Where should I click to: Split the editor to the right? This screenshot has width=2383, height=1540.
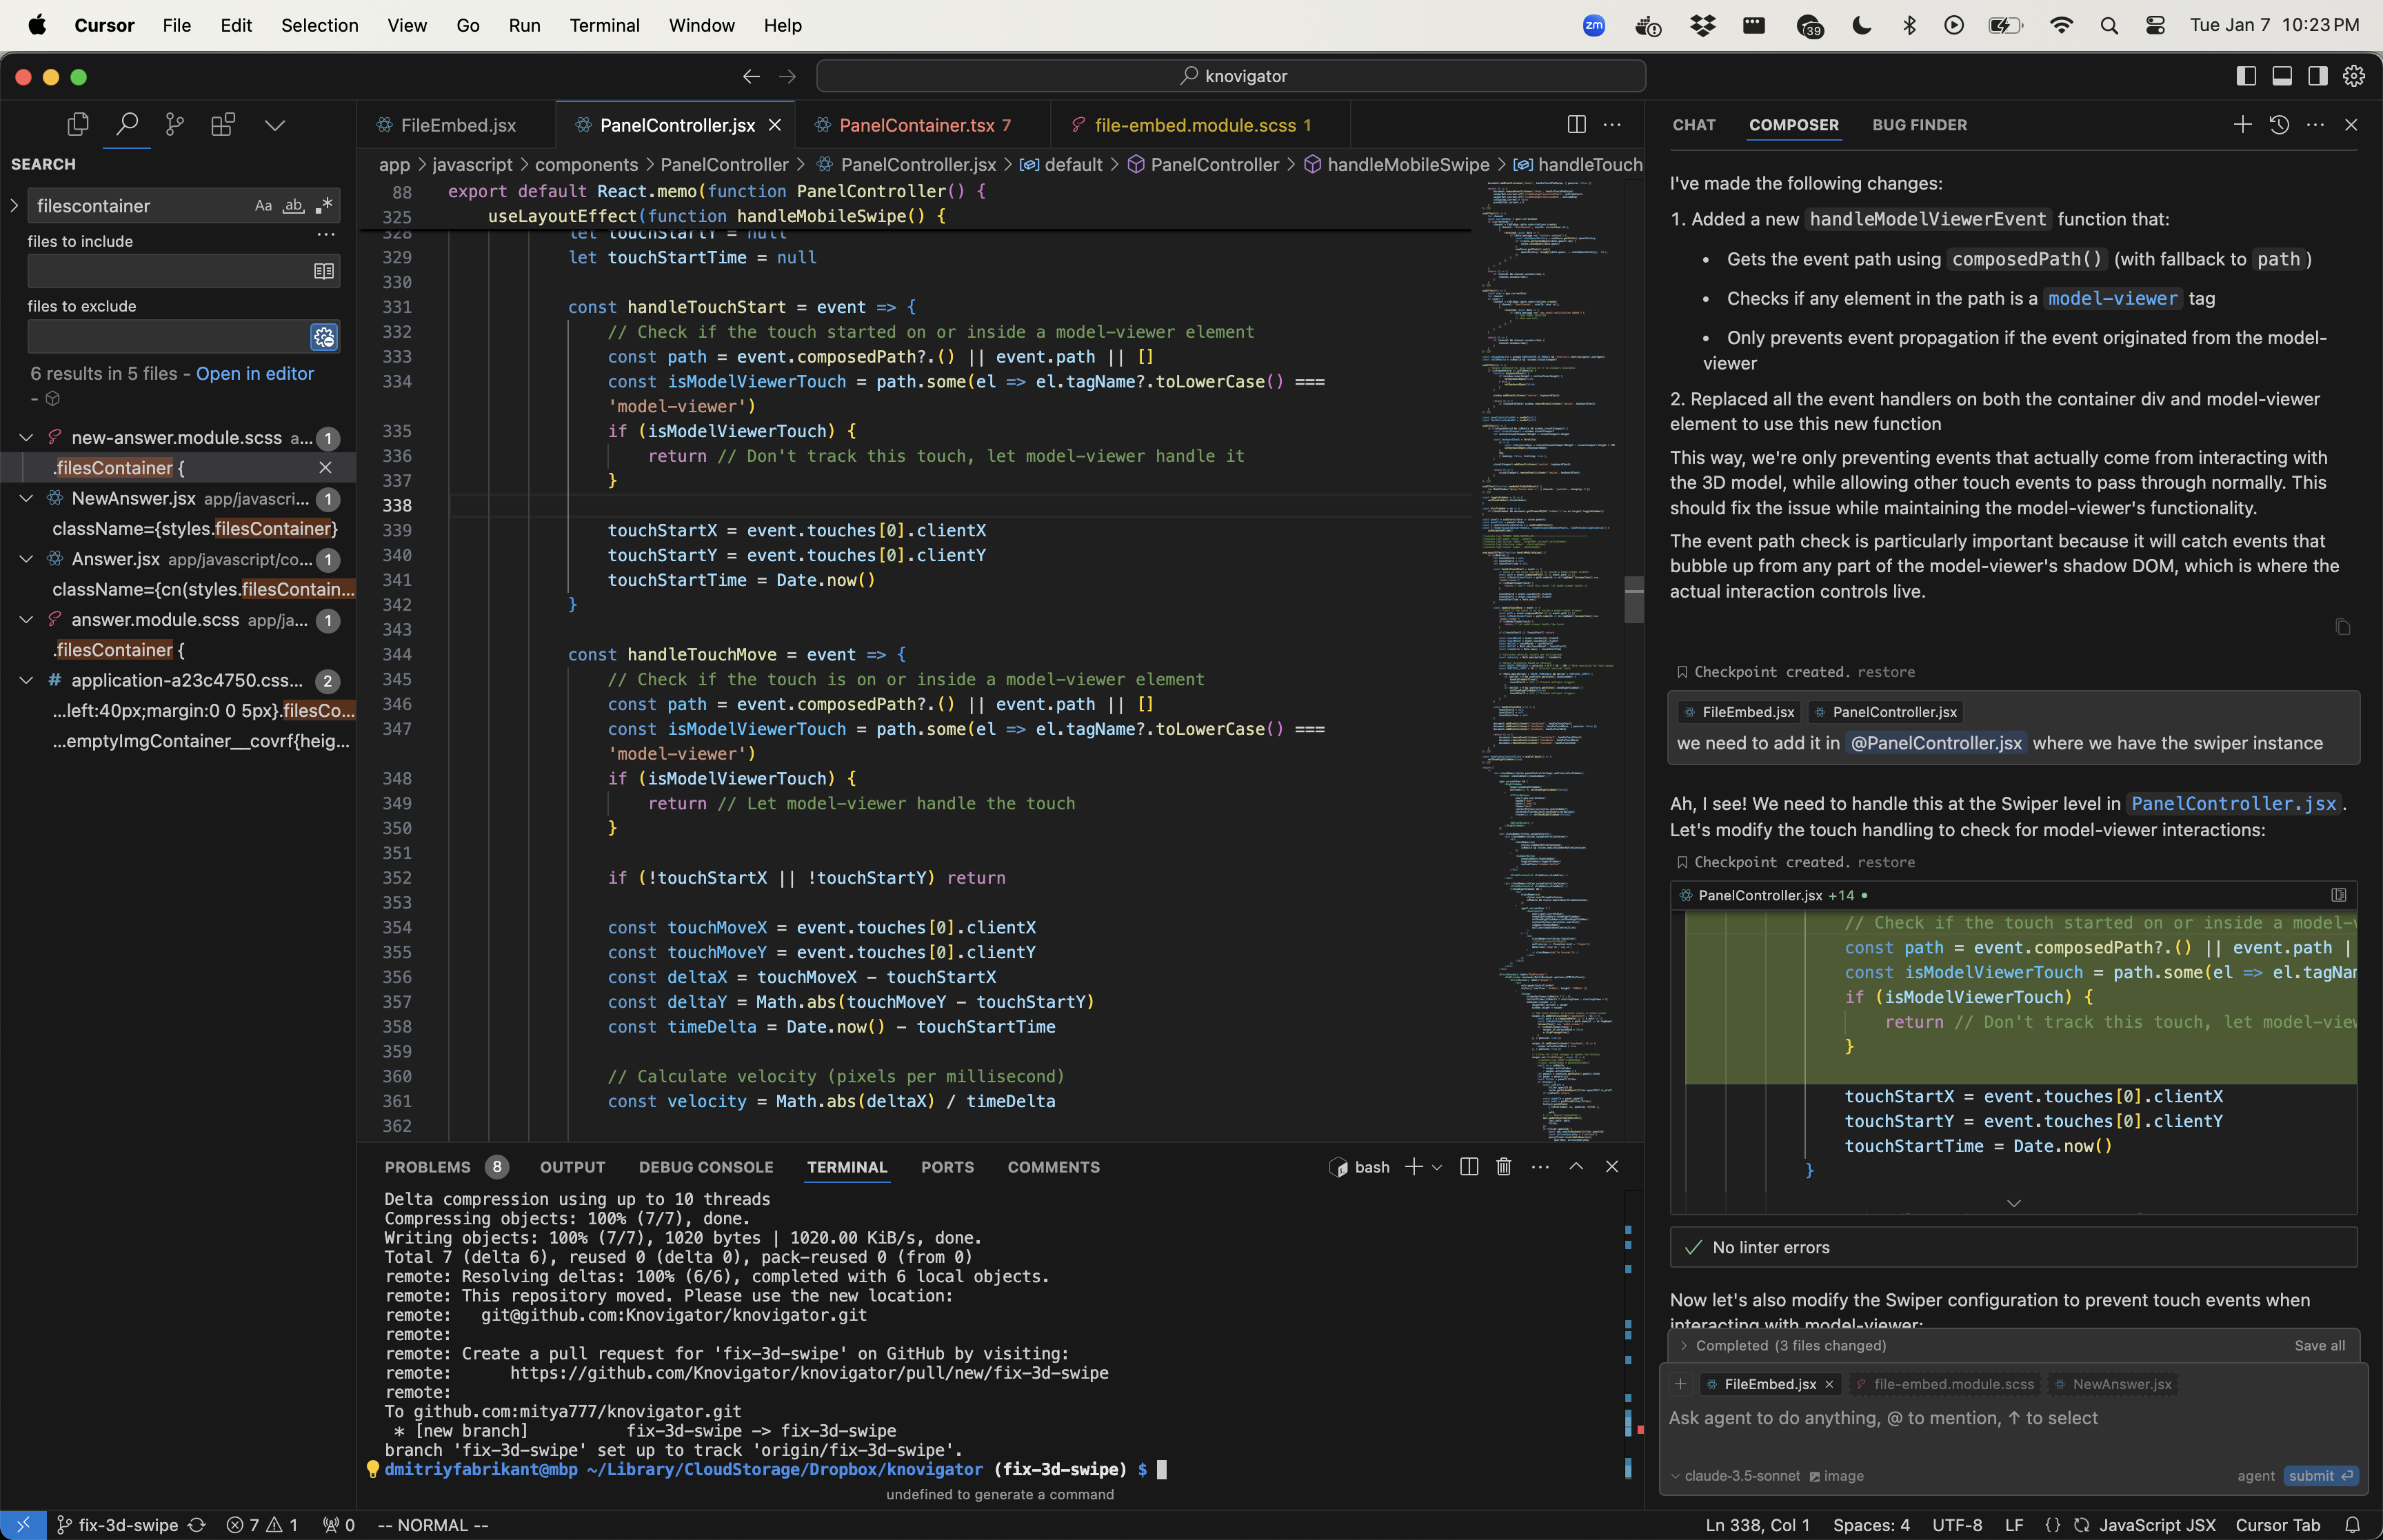pyautogui.click(x=1577, y=124)
